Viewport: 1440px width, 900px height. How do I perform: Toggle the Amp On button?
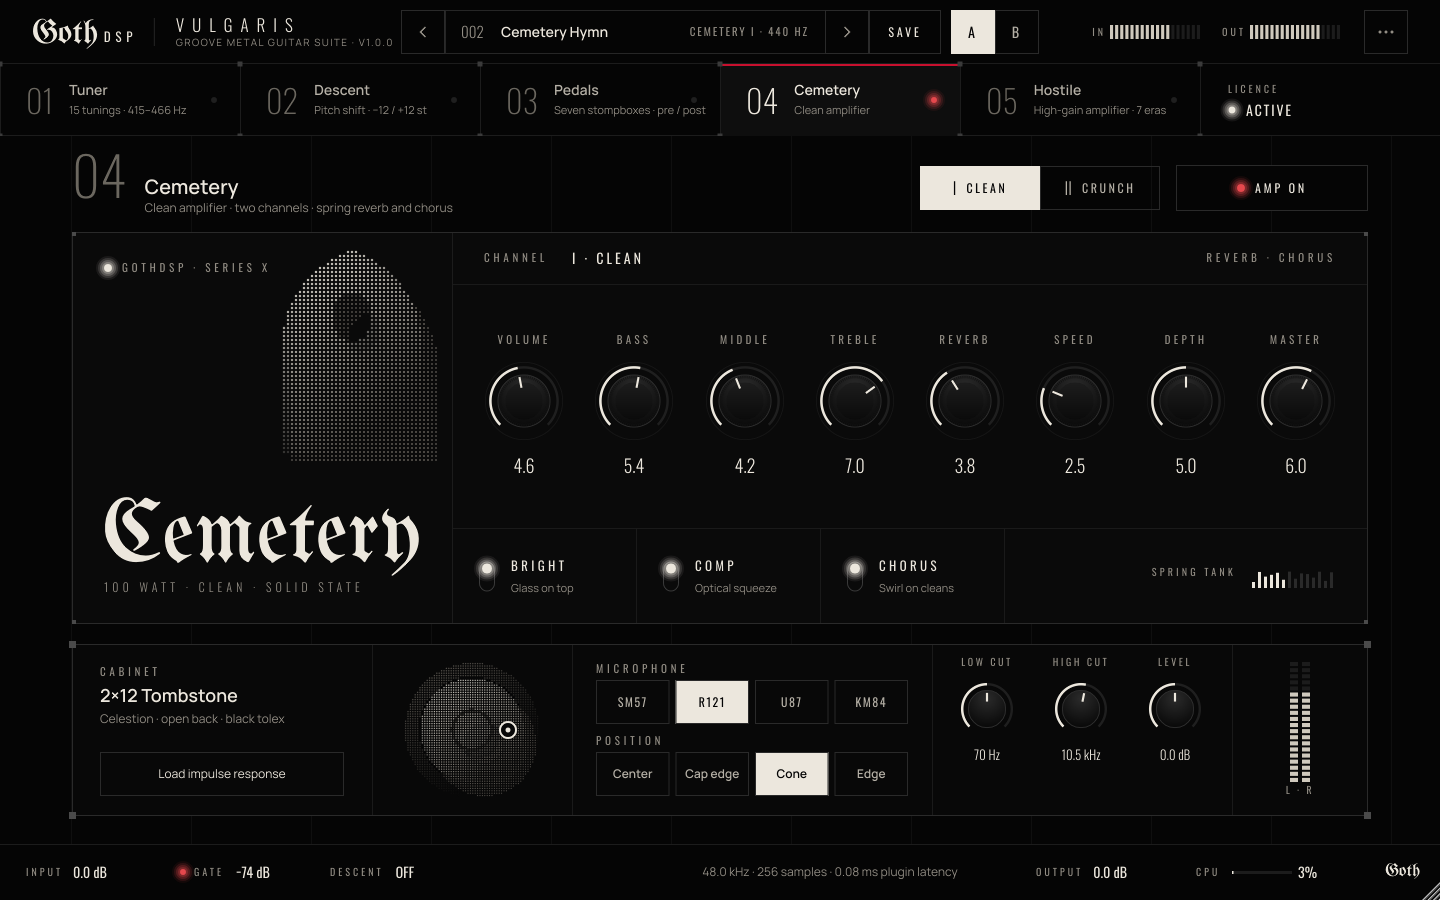[1271, 188]
